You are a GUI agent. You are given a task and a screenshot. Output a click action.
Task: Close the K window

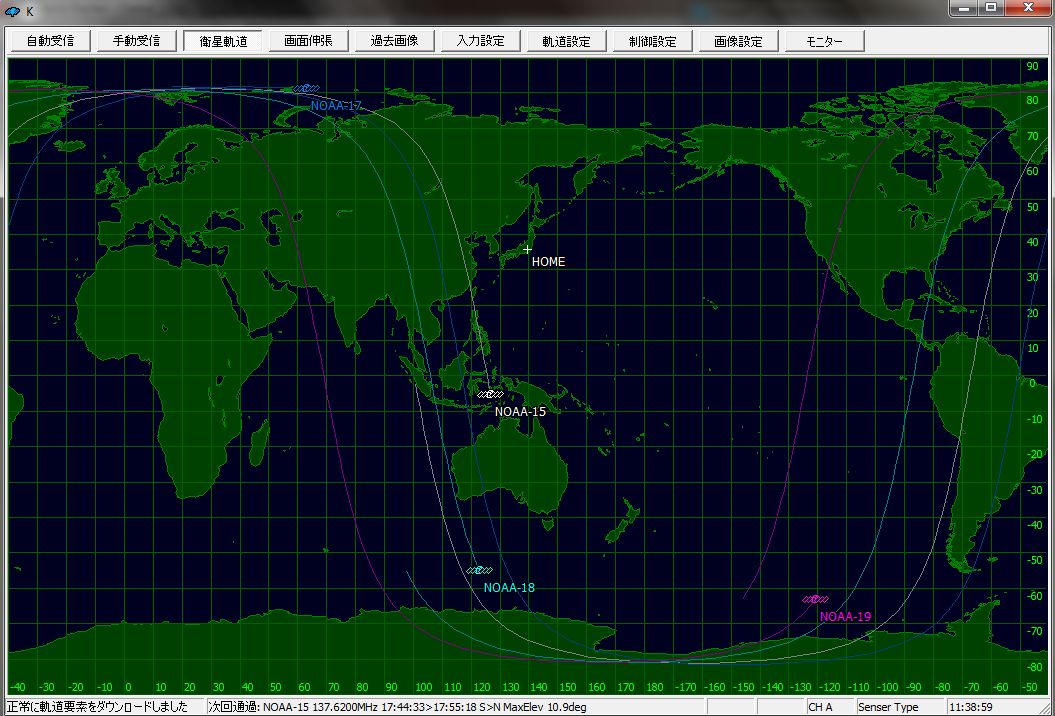tap(1028, 8)
